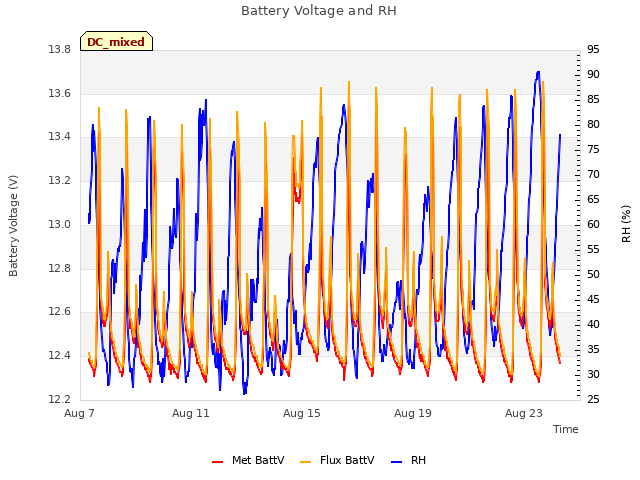The height and width of the screenshot is (480, 640).
Task: Click the 60 RH tick label
Action: coord(593,224)
